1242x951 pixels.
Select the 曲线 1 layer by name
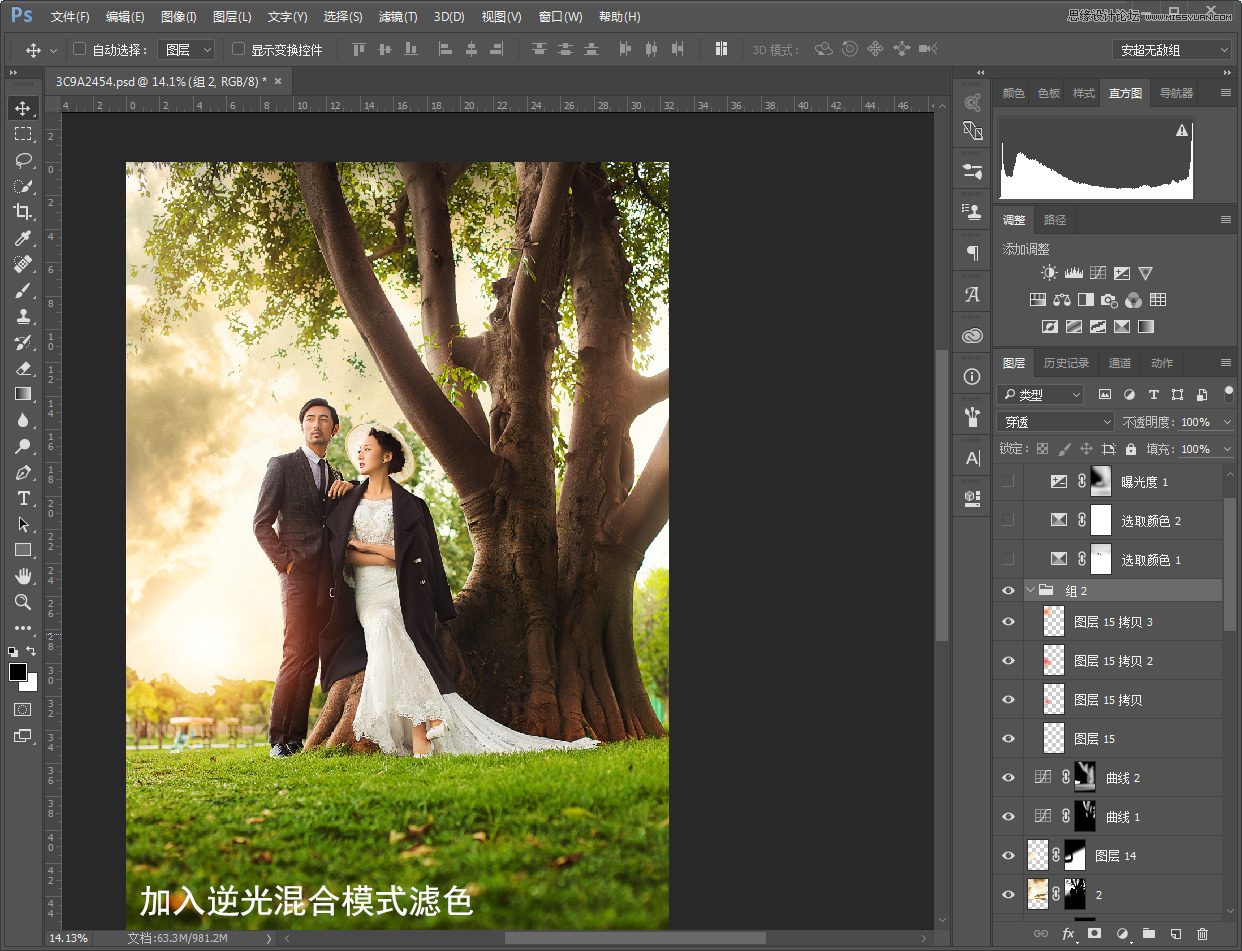click(x=1123, y=817)
